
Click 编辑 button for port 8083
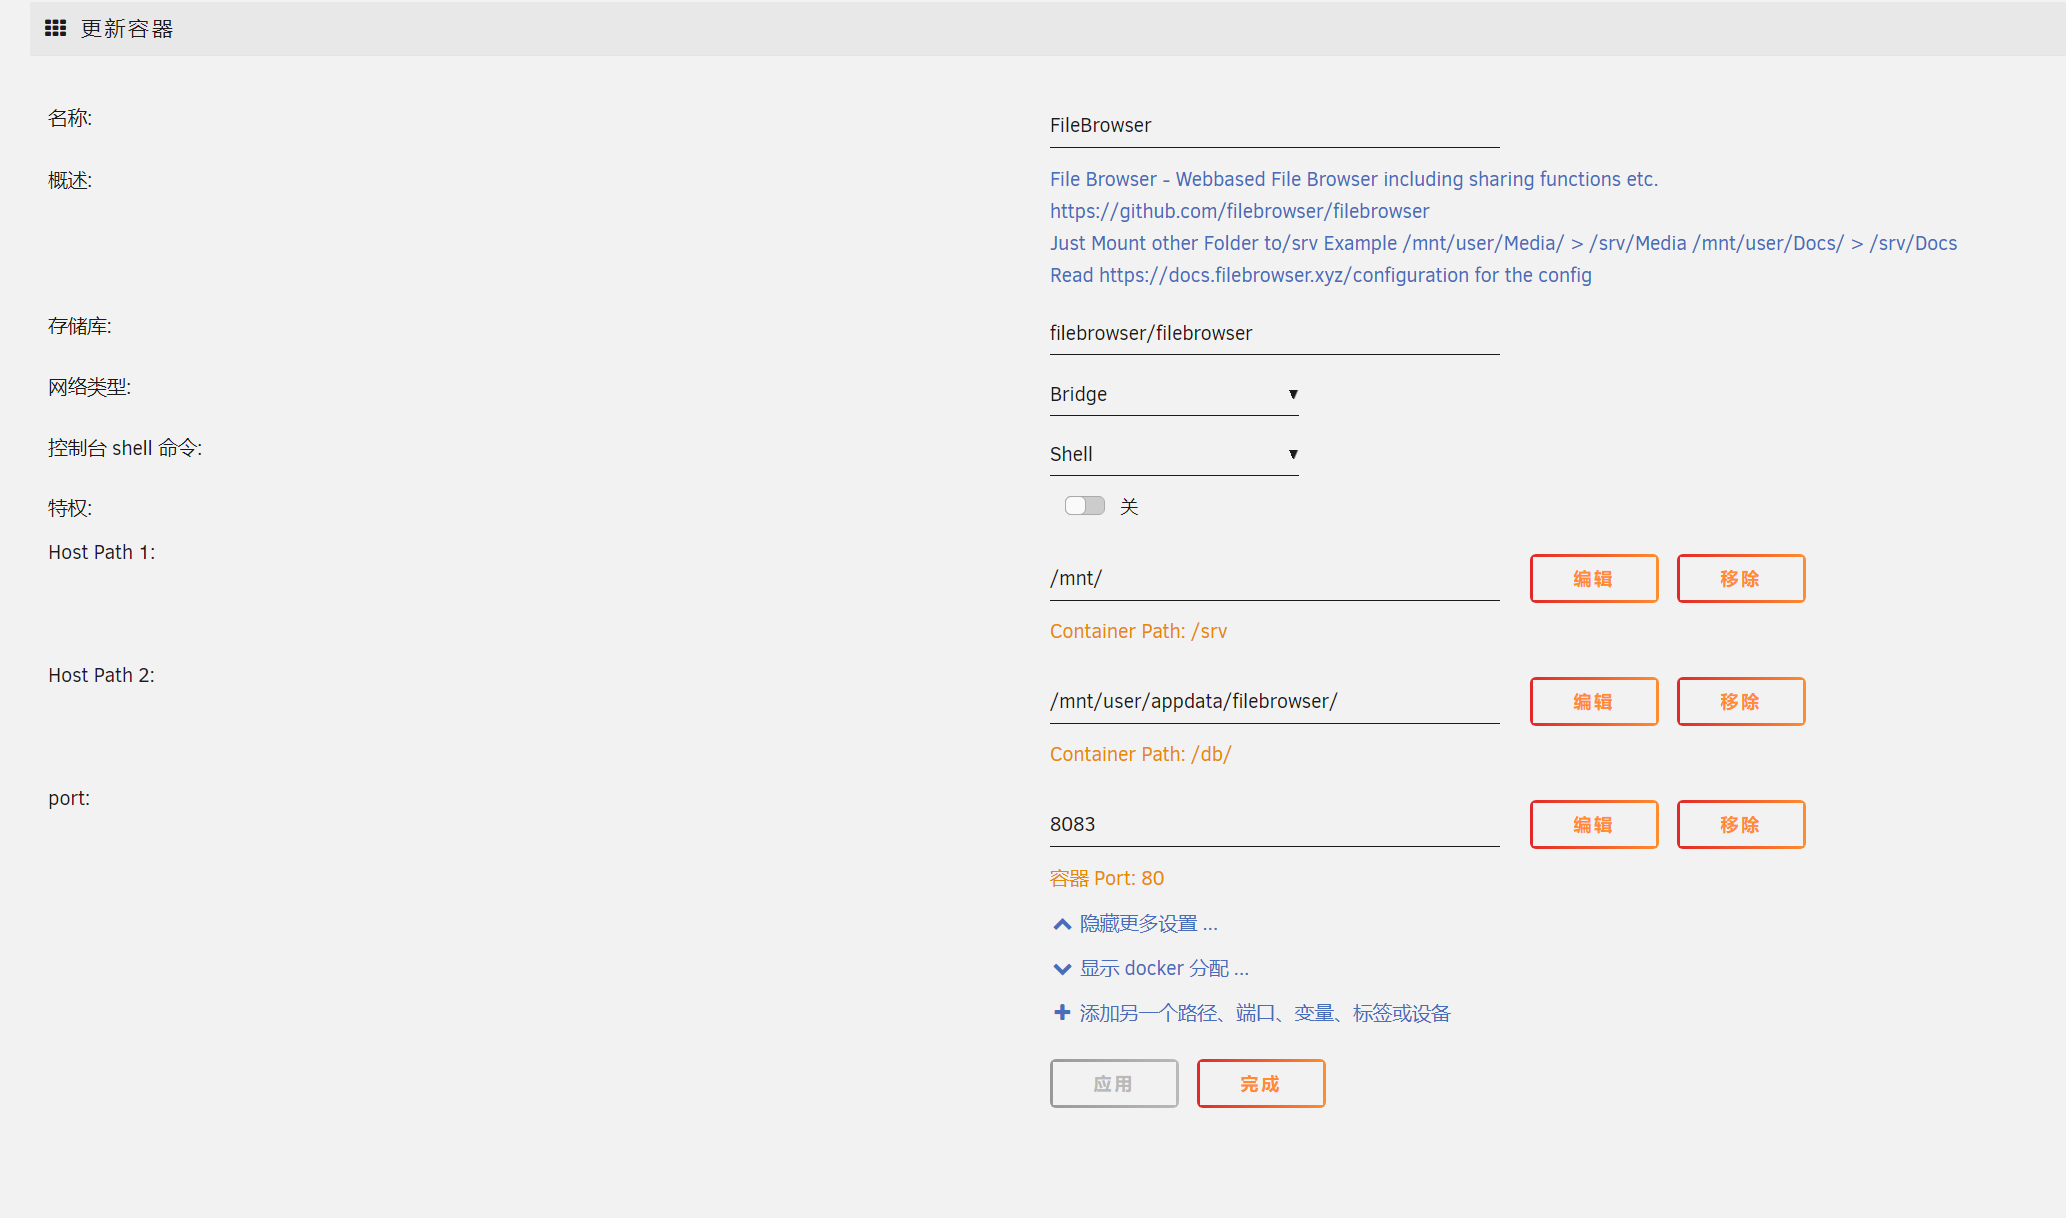(x=1593, y=825)
